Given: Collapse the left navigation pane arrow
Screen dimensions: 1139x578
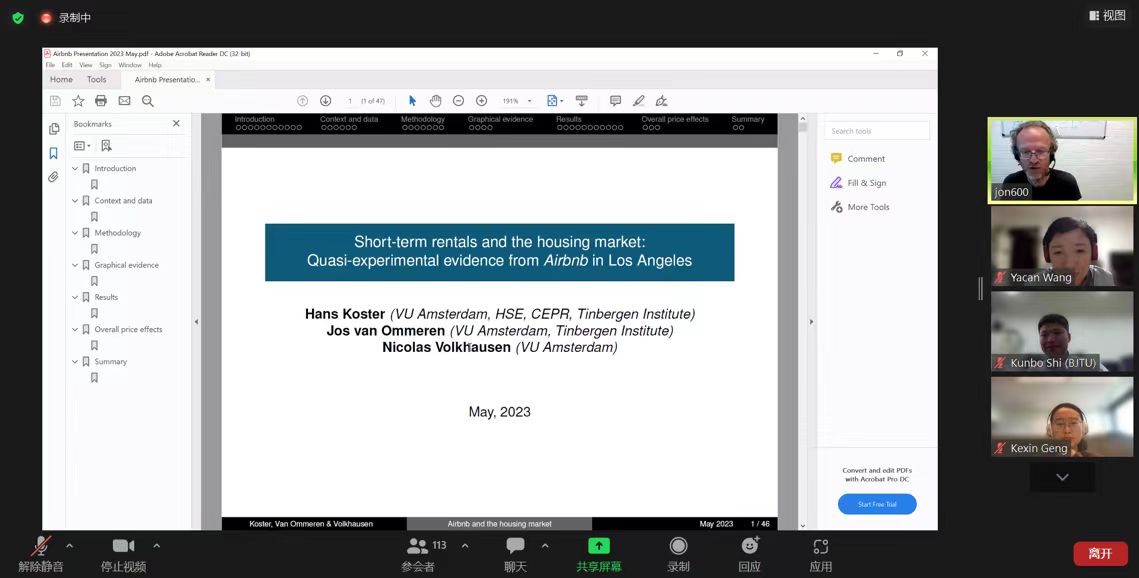Looking at the screenshot, I should click(x=196, y=321).
